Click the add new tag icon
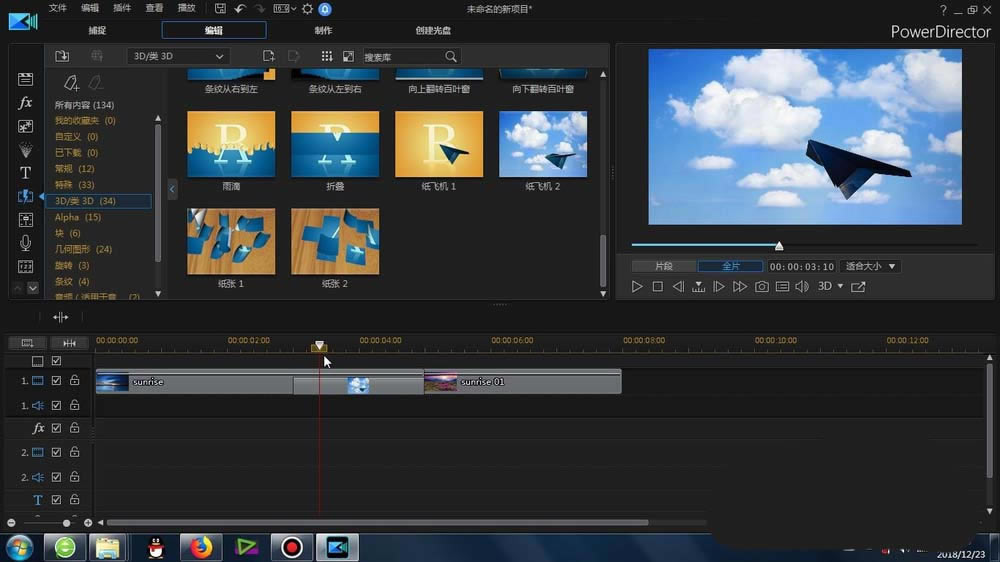The height and width of the screenshot is (562, 1000). [x=71, y=83]
